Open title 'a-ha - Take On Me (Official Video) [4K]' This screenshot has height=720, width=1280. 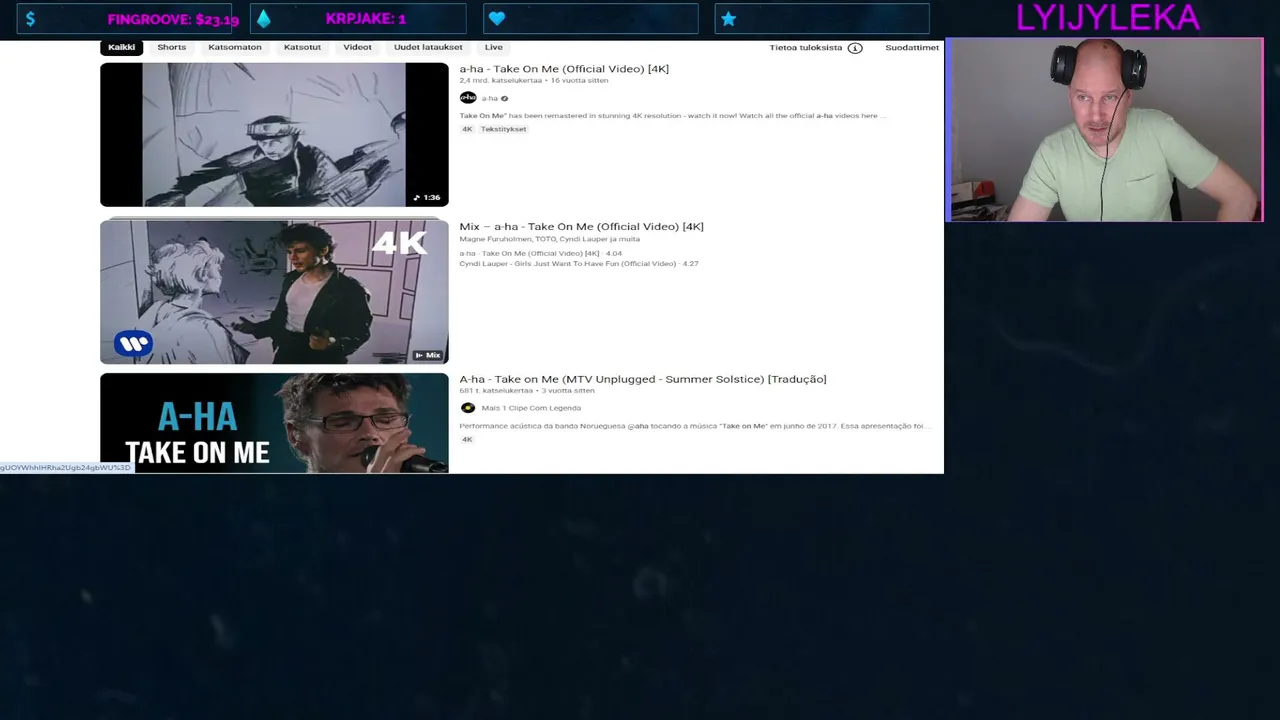click(x=564, y=69)
